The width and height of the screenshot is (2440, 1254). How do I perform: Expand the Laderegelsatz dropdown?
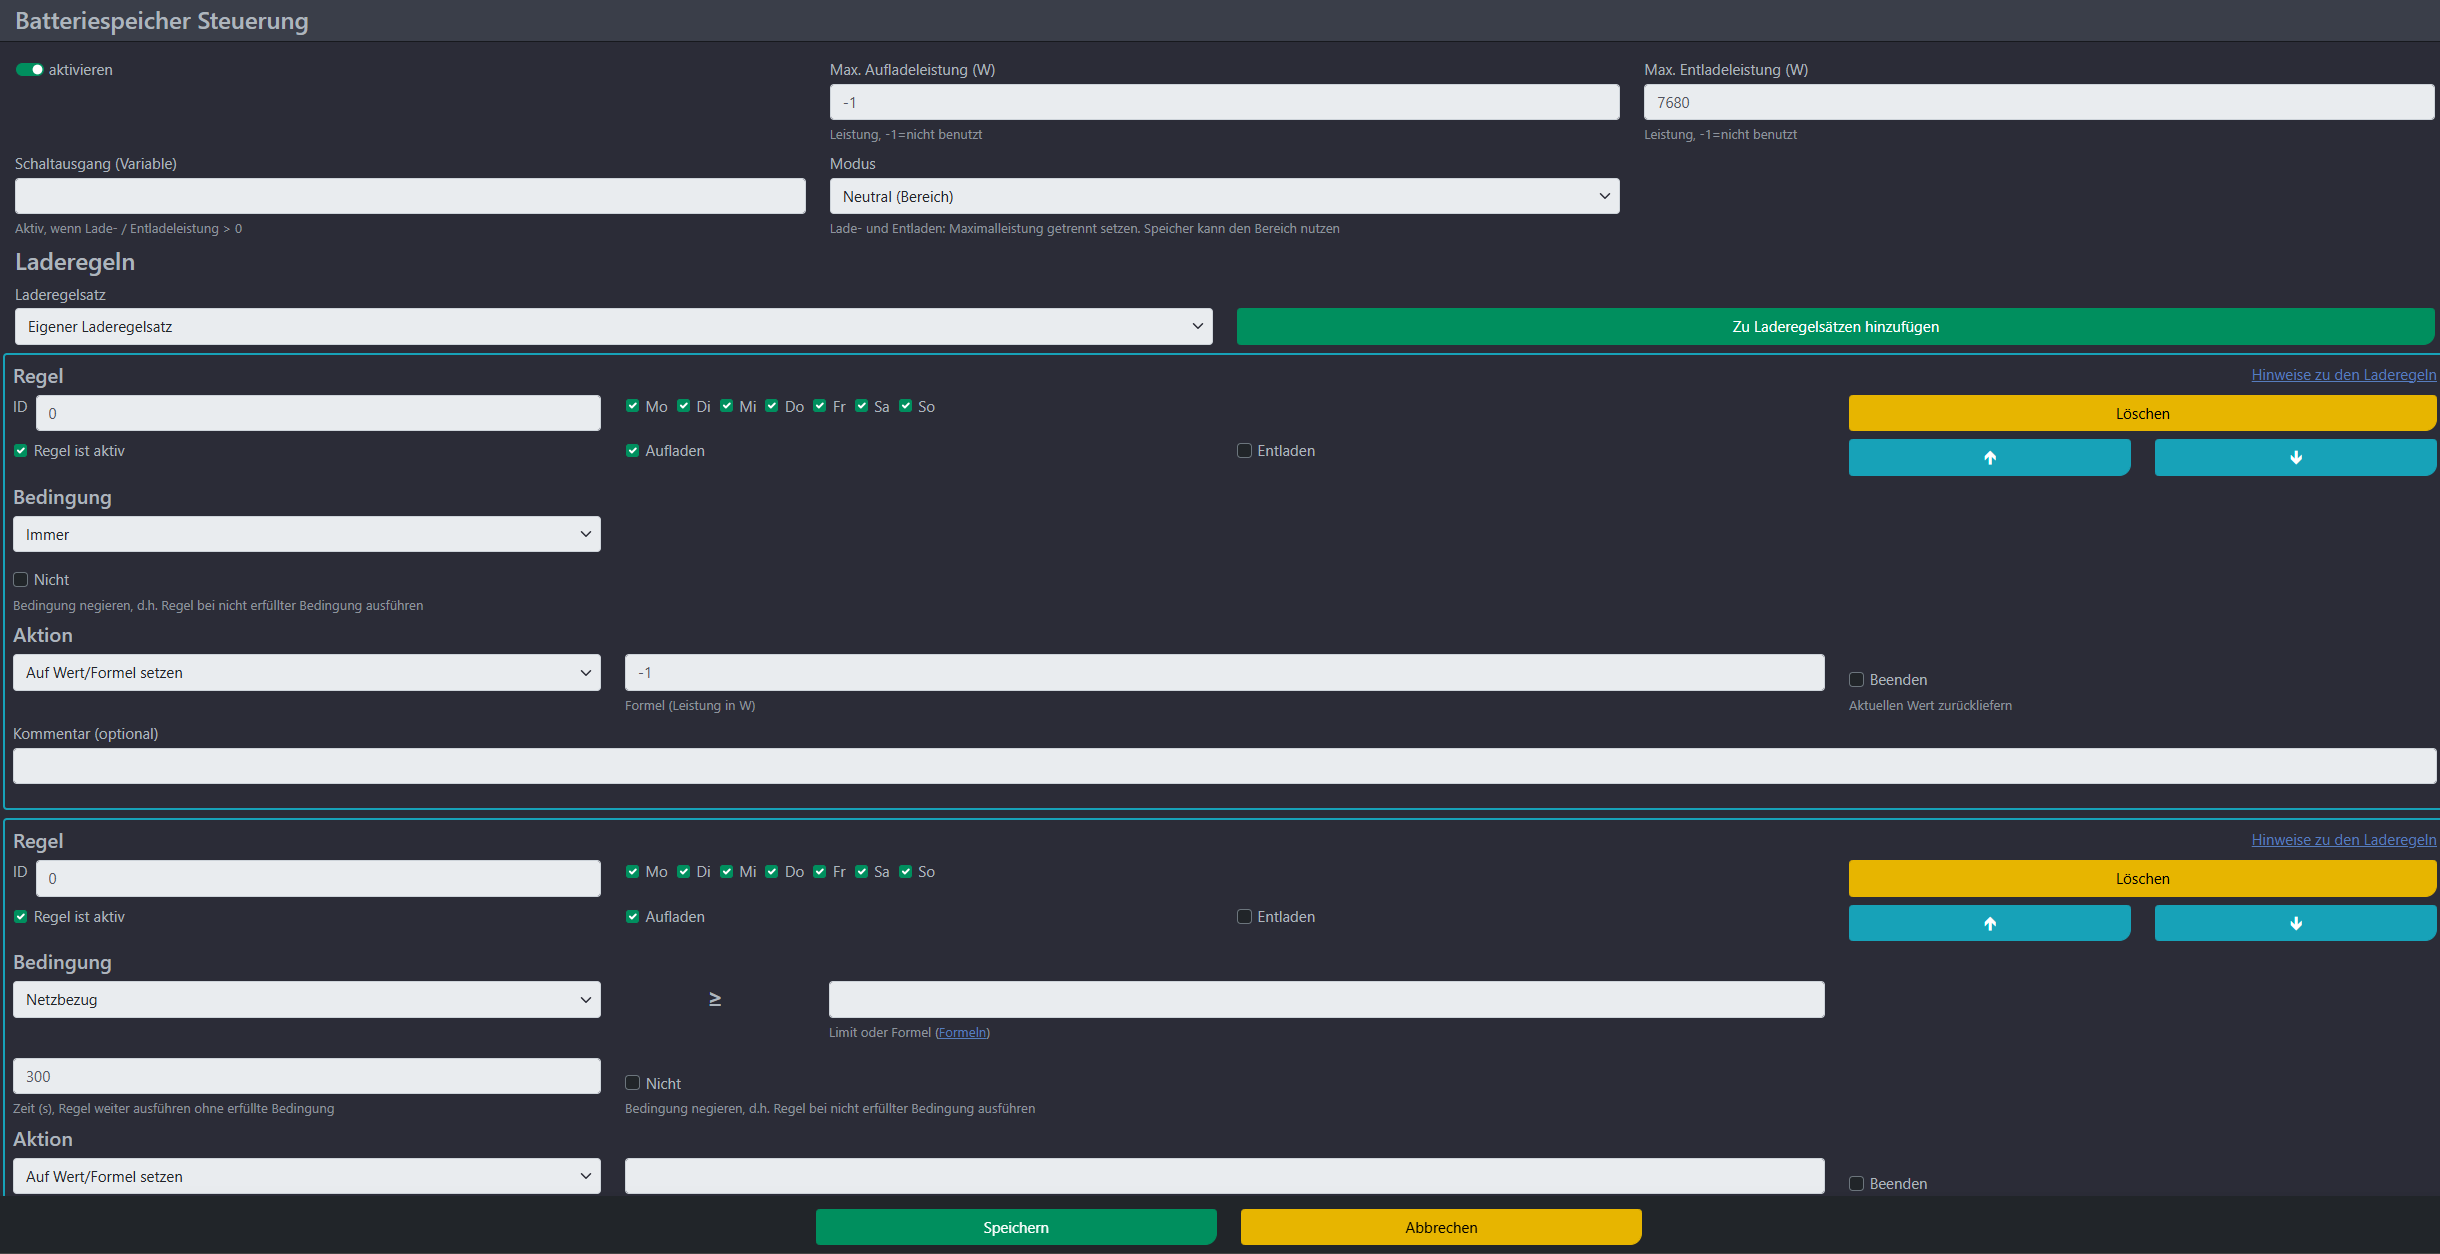coord(613,327)
